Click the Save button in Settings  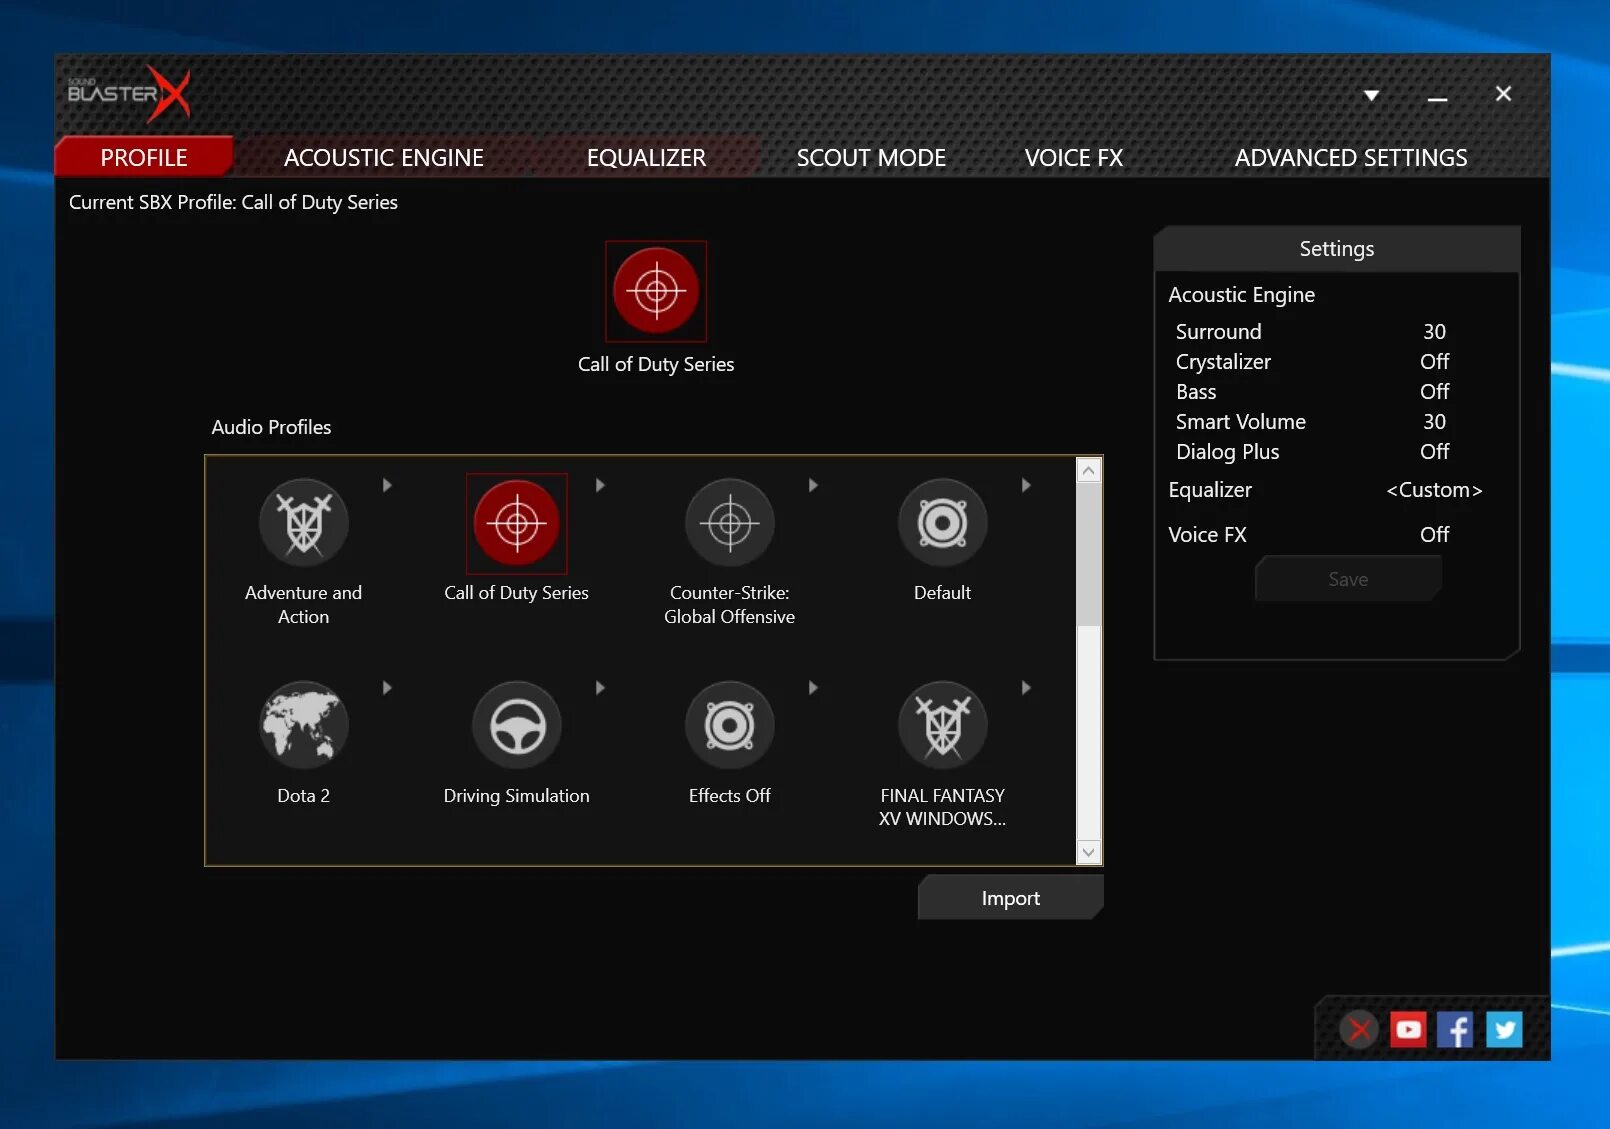point(1348,579)
